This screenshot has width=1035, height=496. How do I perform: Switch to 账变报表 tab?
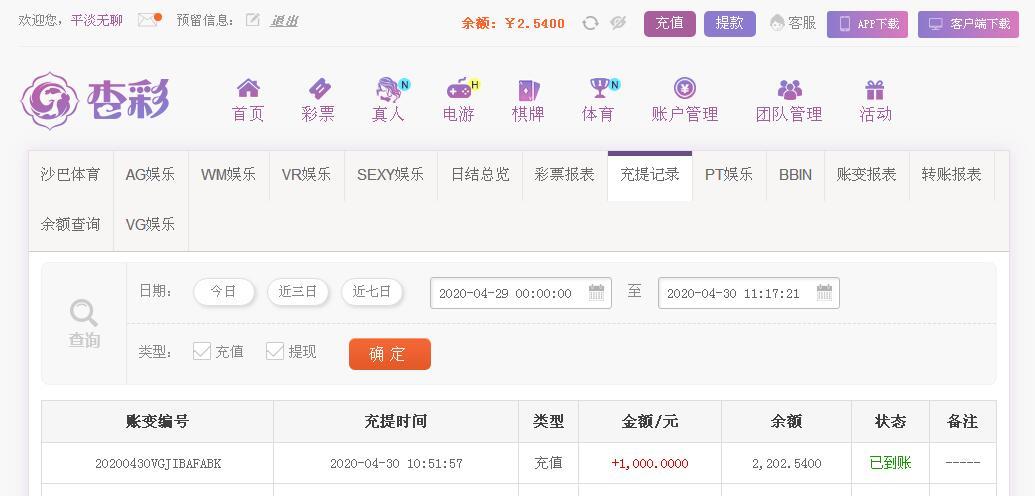(x=867, y=175)
